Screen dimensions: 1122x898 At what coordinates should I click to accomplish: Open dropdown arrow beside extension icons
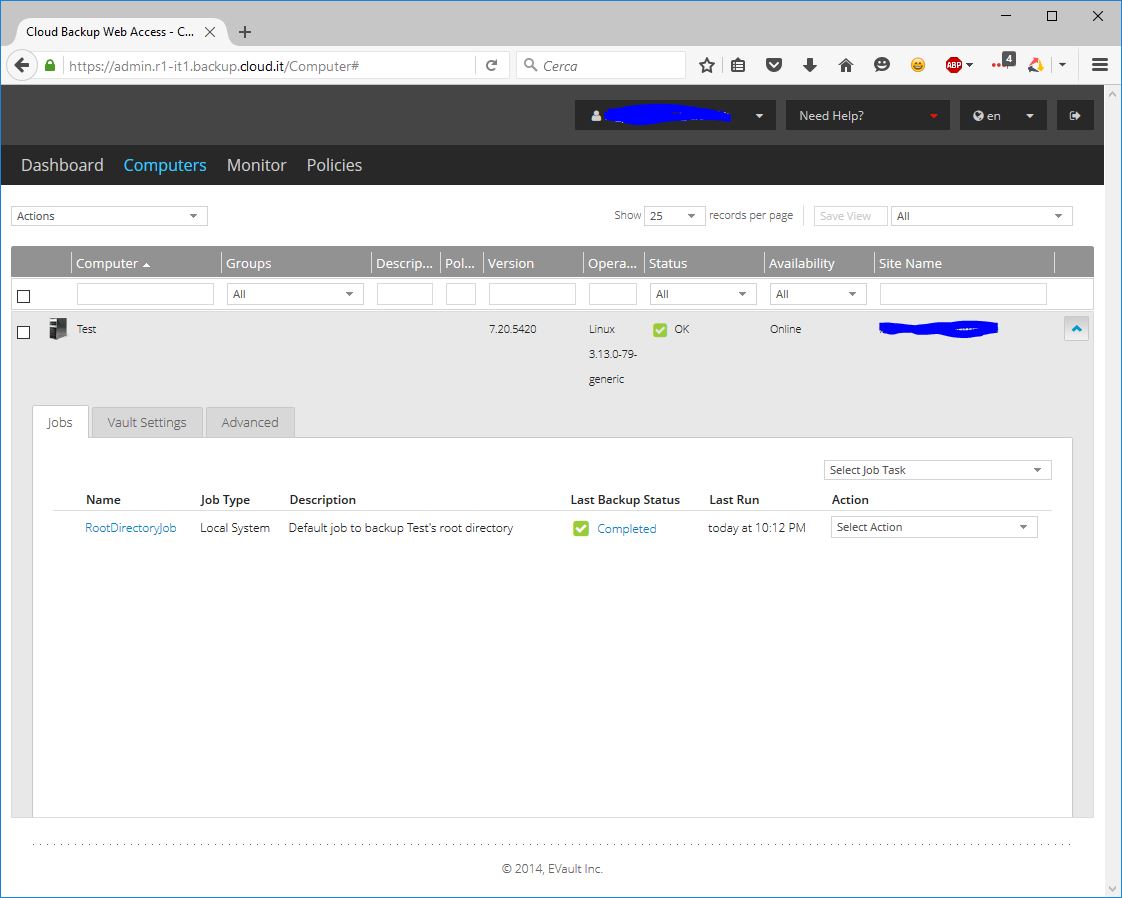pos(1063,65)
